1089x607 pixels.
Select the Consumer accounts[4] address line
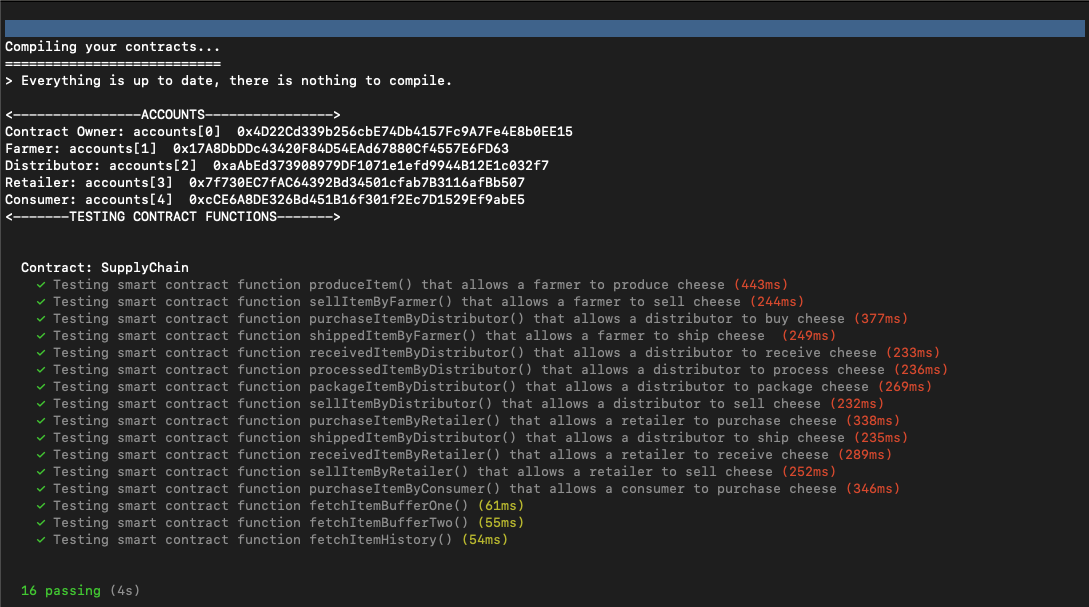click(x=265, y=199)
